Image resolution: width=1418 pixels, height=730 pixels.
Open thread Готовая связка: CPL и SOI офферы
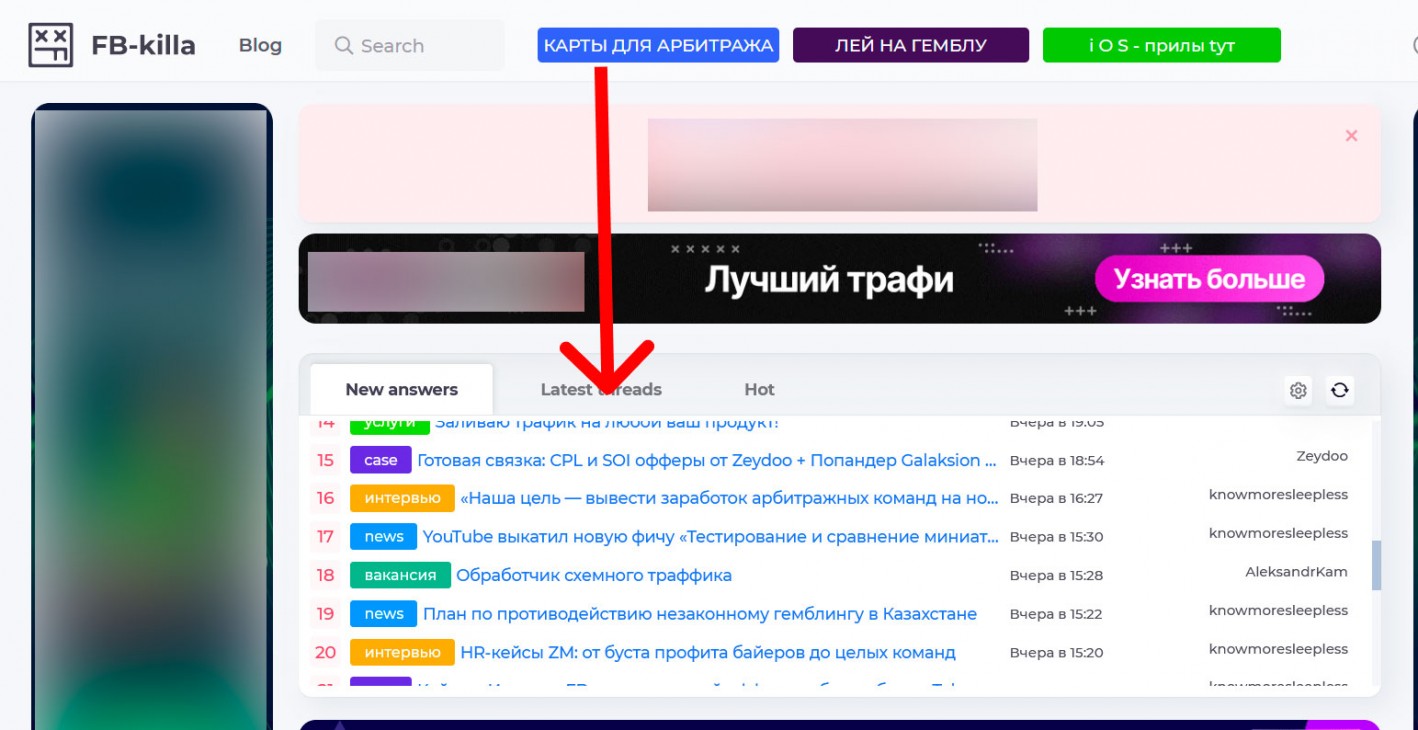[x=707, y=460]
